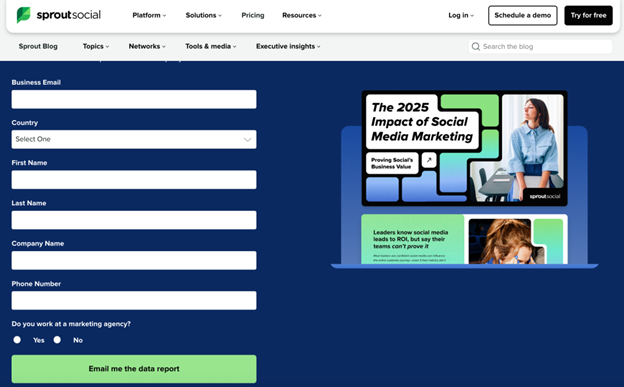The width and height of the screenshot is (624, 387).
Task: Click Schedule a demo button
Action: point(523,15)
